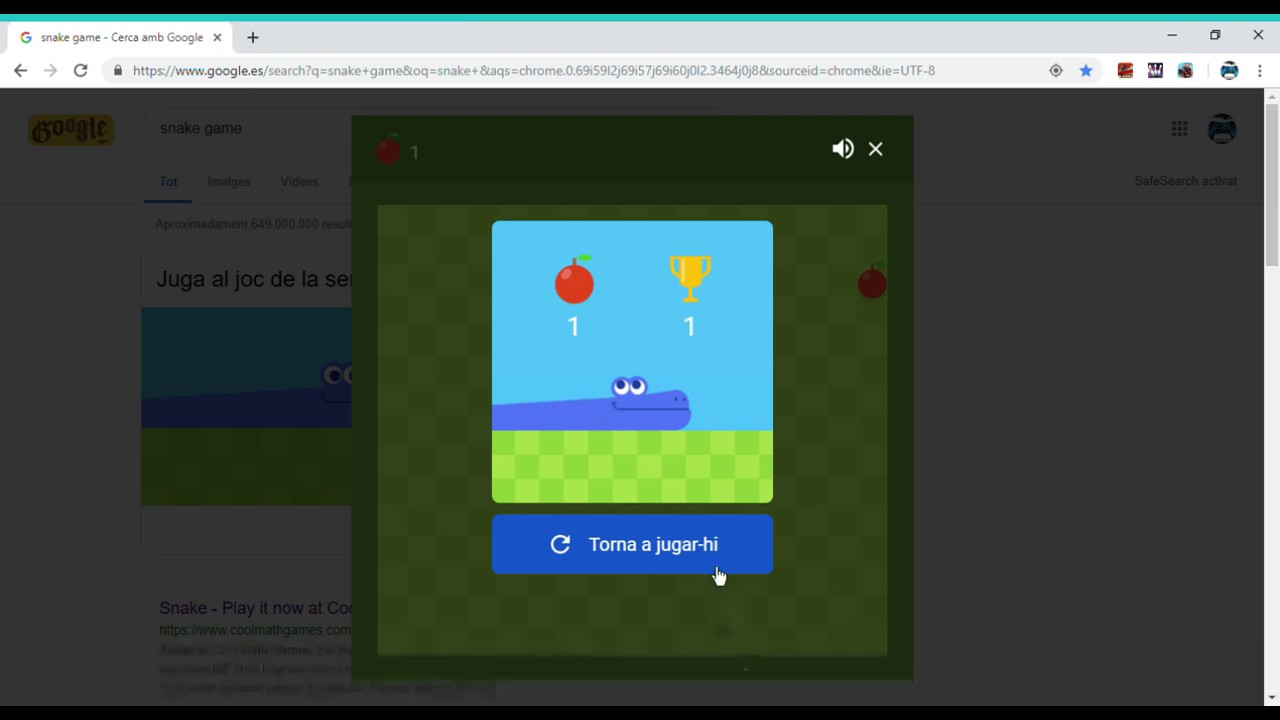The width and height of the screenshot is (1280, 720).
Task: Click the page vertical scrollbar
Action: click(x=1272, y=185)
